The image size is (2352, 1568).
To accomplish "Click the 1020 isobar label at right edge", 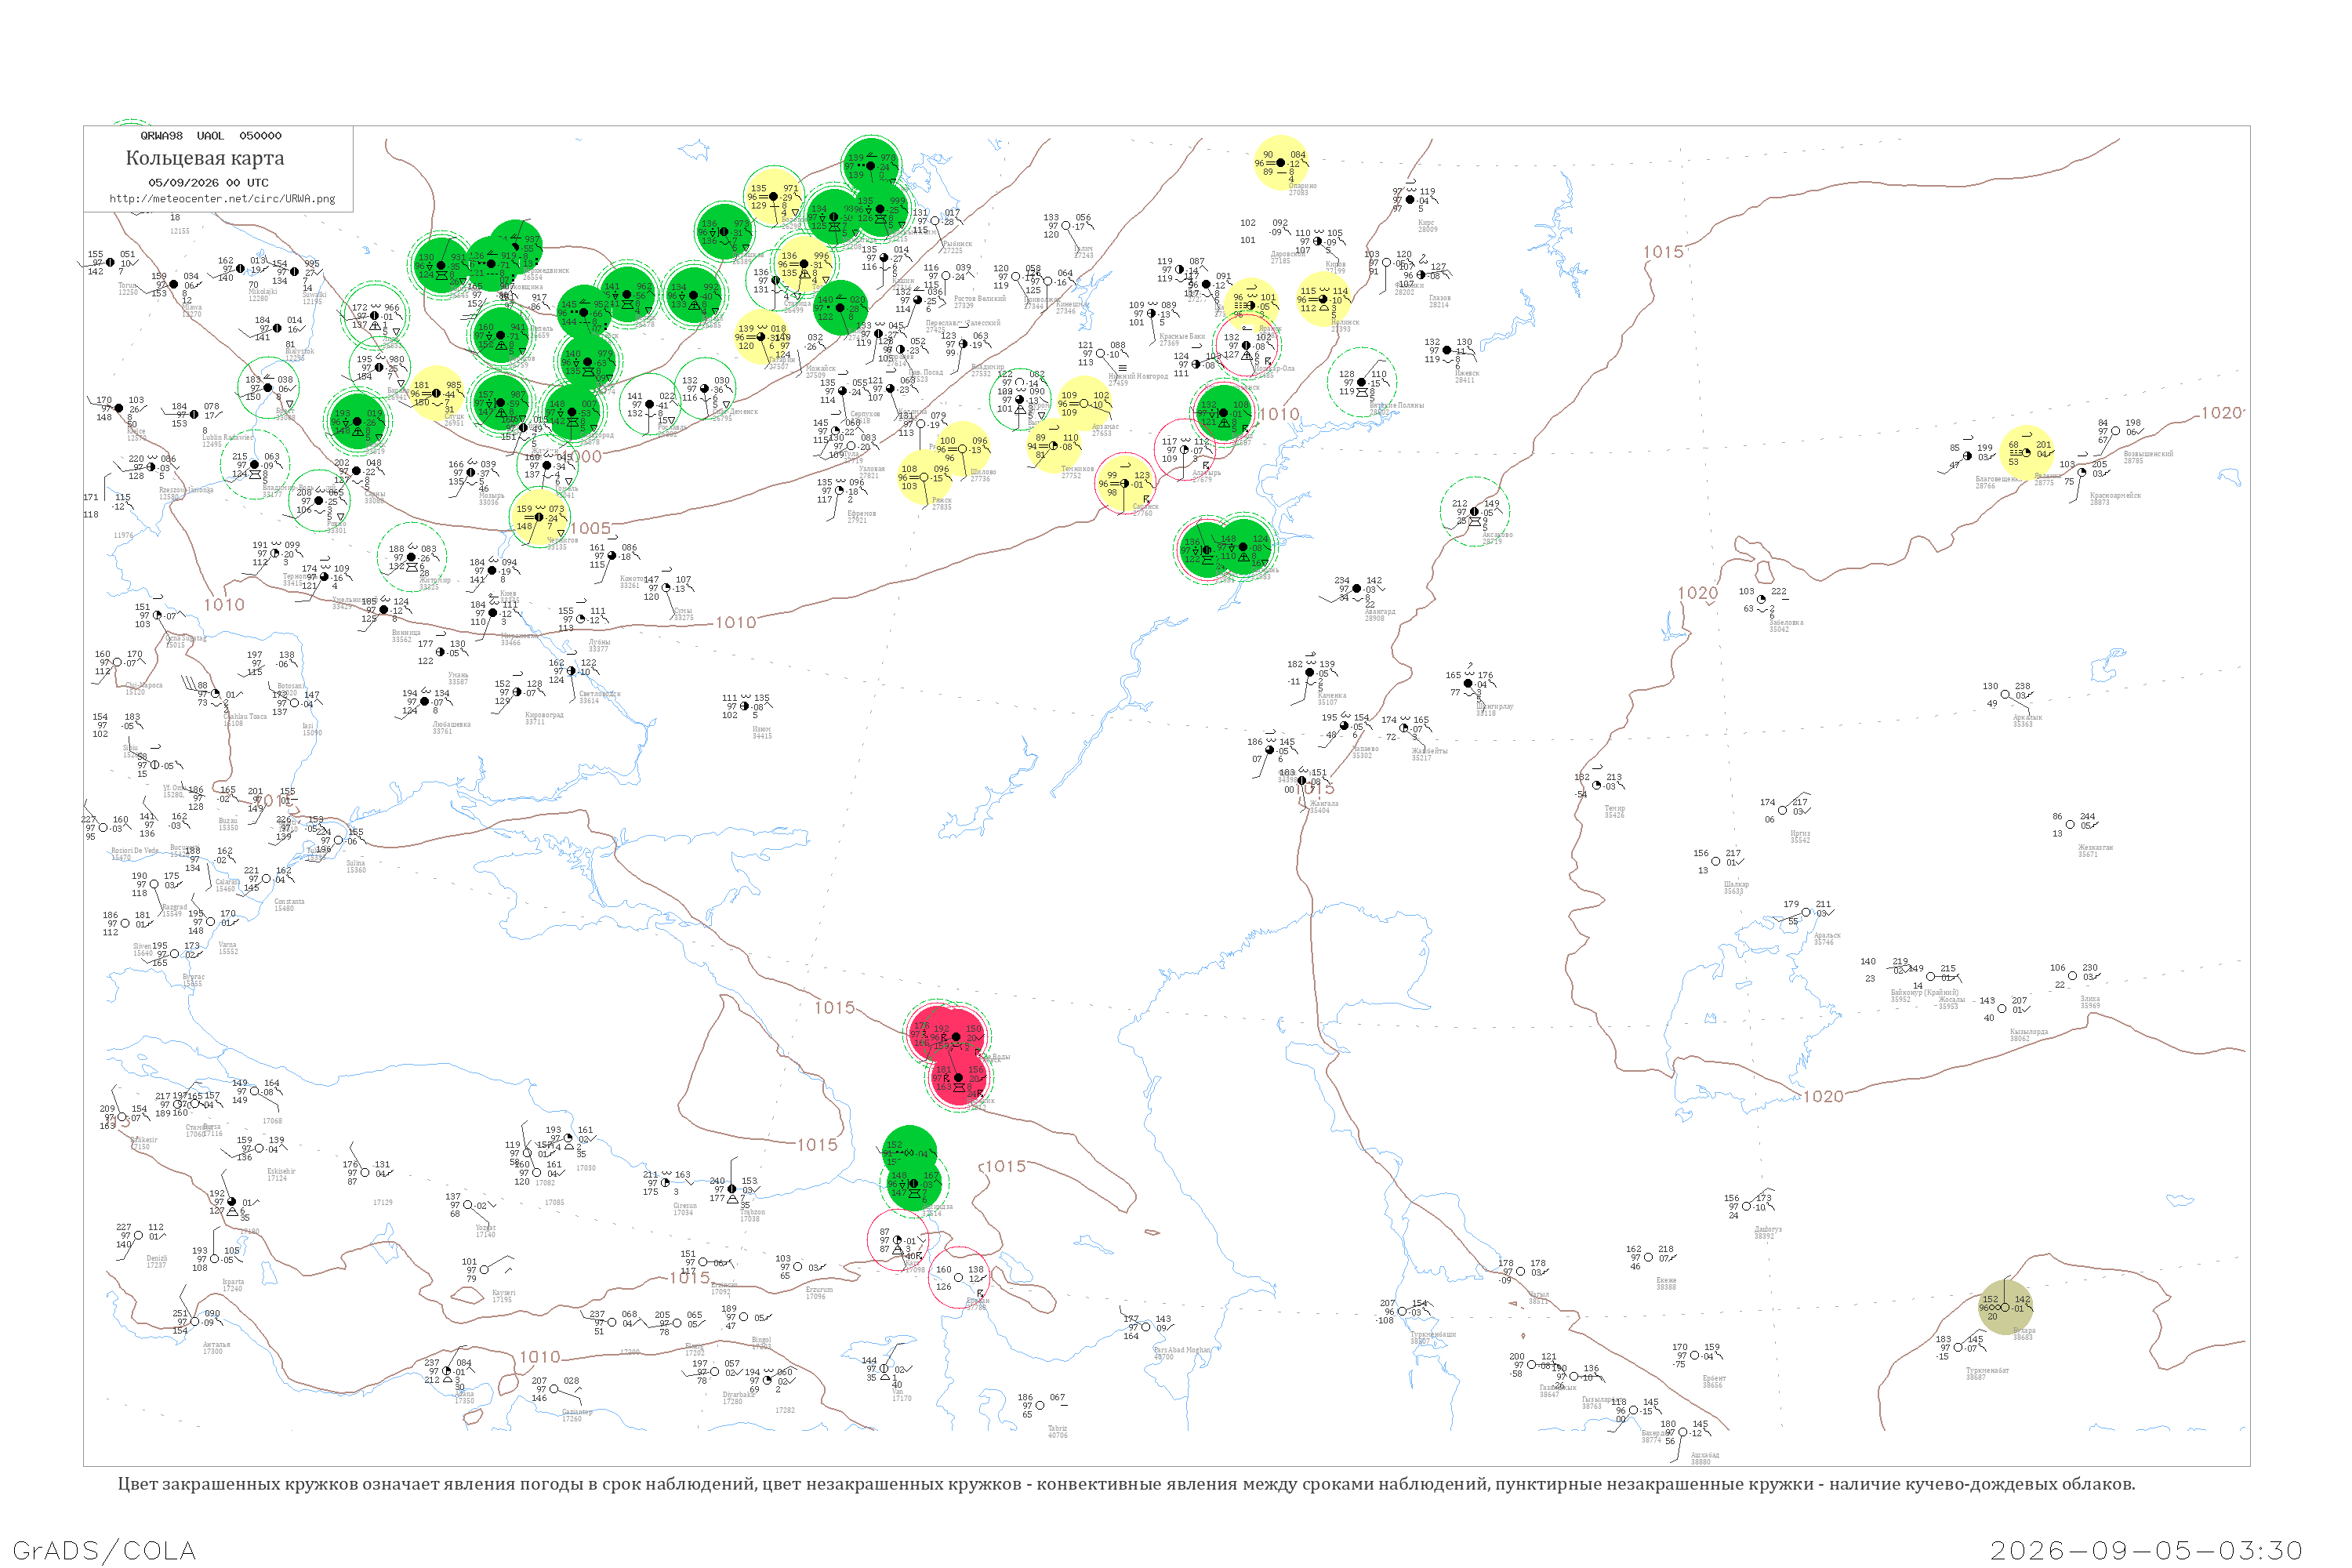I will coord(2221,413).
